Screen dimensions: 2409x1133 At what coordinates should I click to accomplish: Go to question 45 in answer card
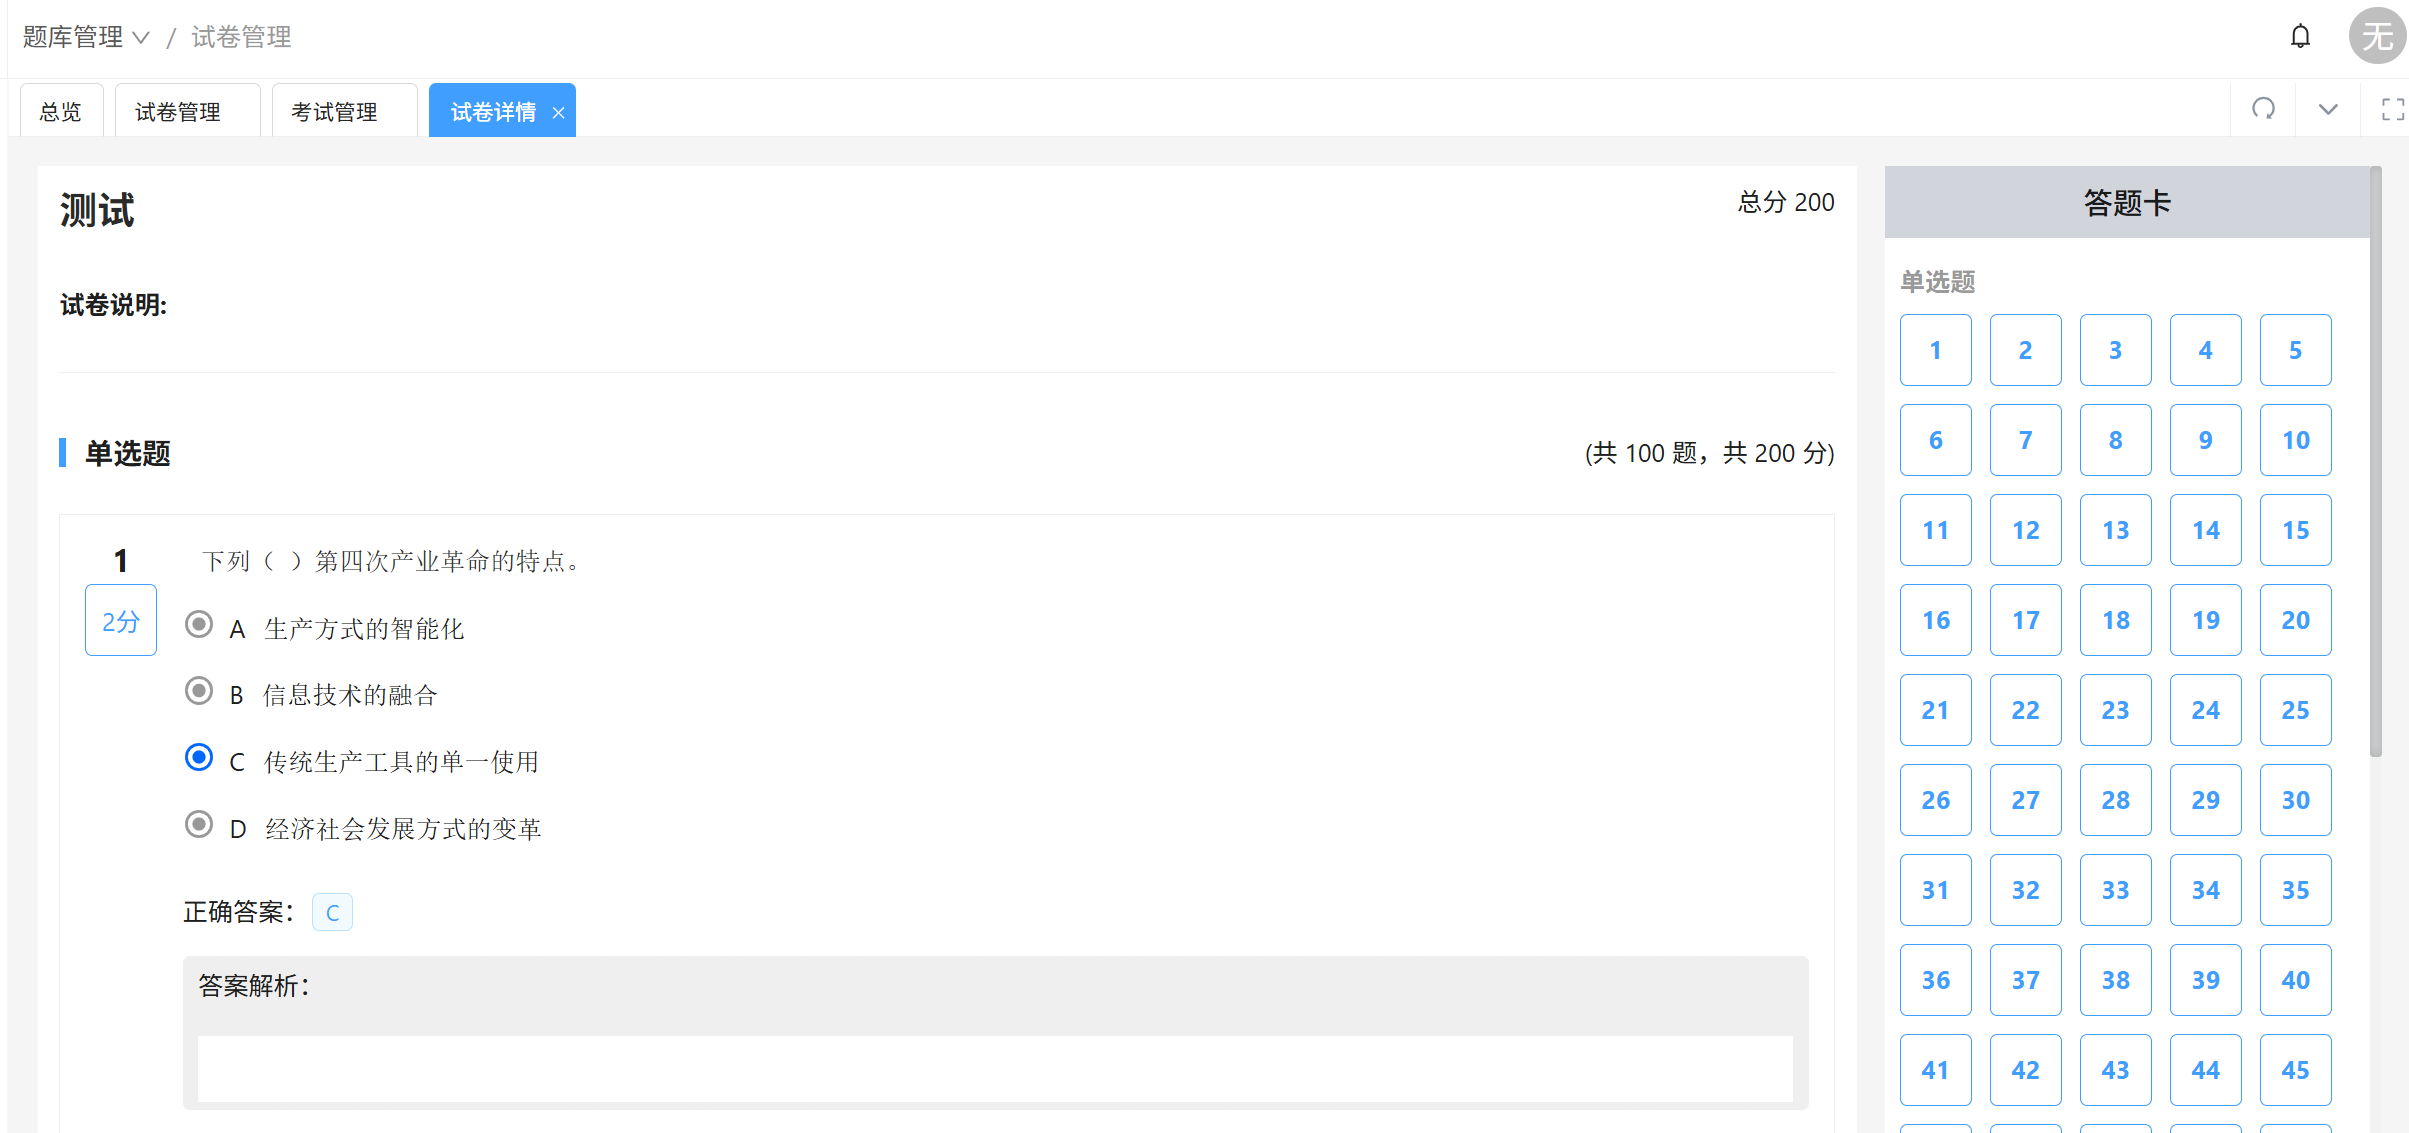click(2295, 1070)
